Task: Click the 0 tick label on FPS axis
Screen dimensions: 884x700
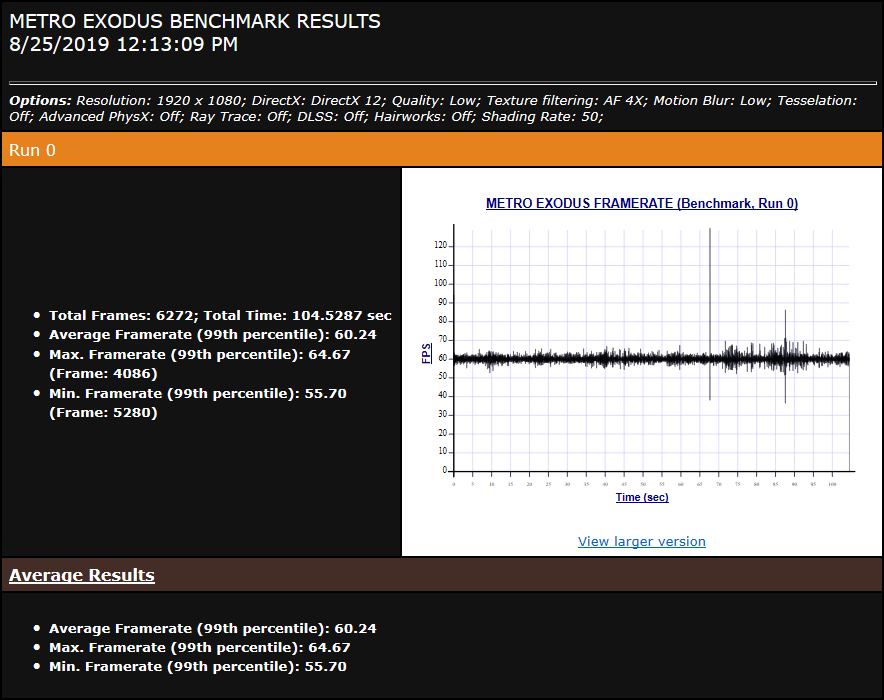Action: 445,469
